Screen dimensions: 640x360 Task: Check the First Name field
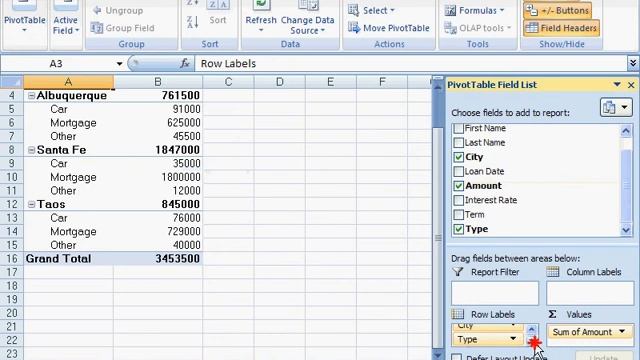(x=458, y=128)
